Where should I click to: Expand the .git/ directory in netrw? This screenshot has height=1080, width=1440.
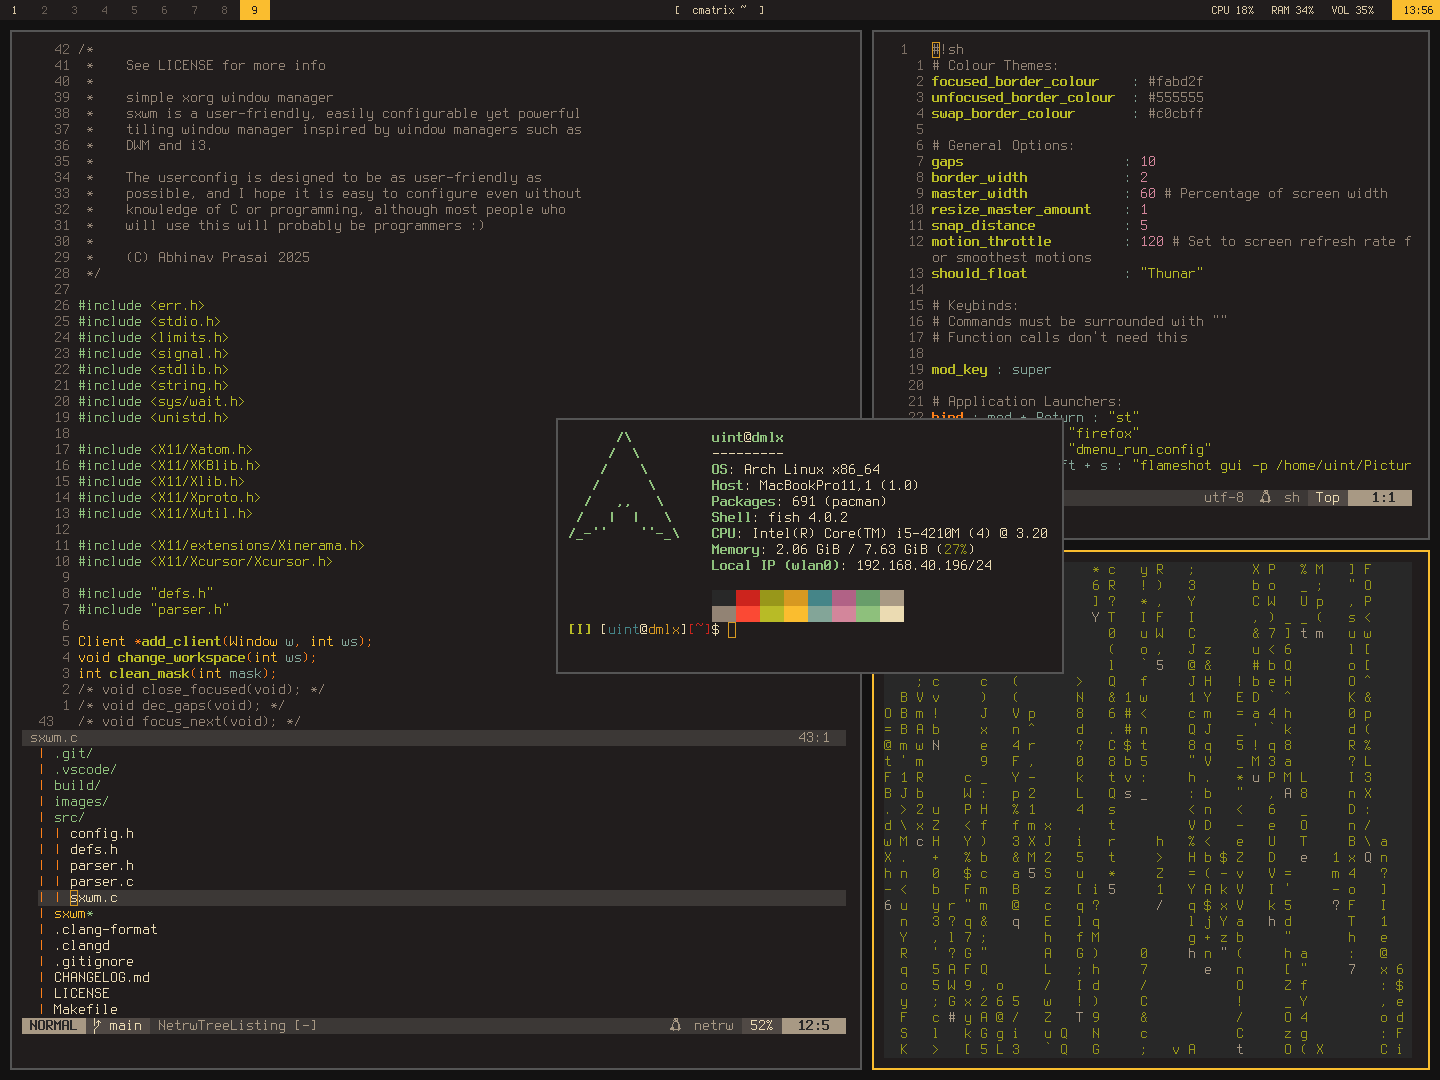tap(73, 753)
